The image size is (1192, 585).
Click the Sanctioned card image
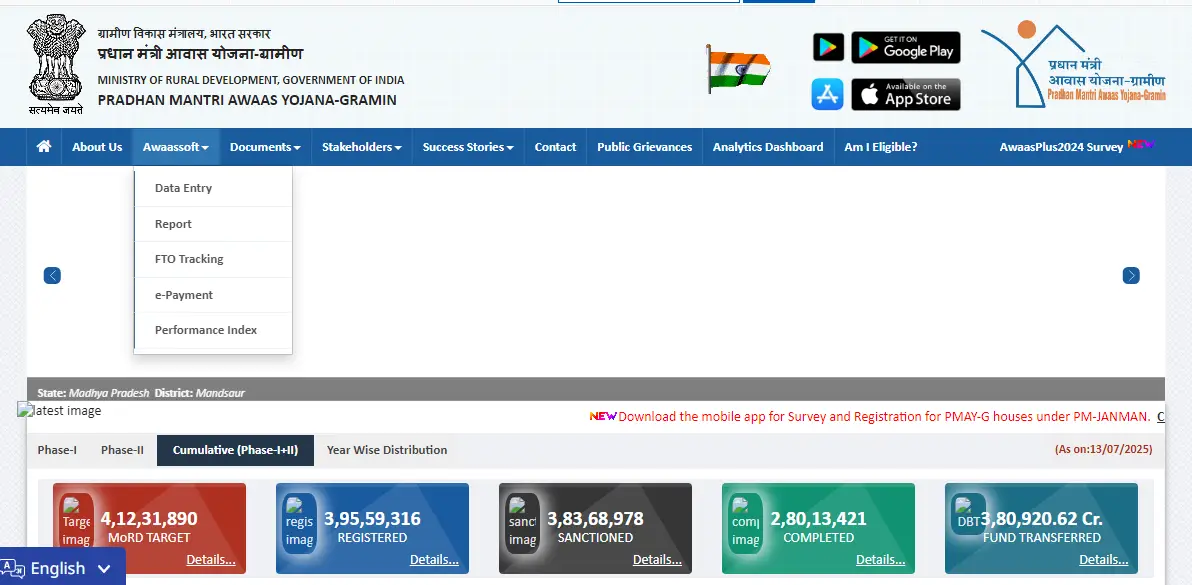pyautogui.click(x=522, y=521)
